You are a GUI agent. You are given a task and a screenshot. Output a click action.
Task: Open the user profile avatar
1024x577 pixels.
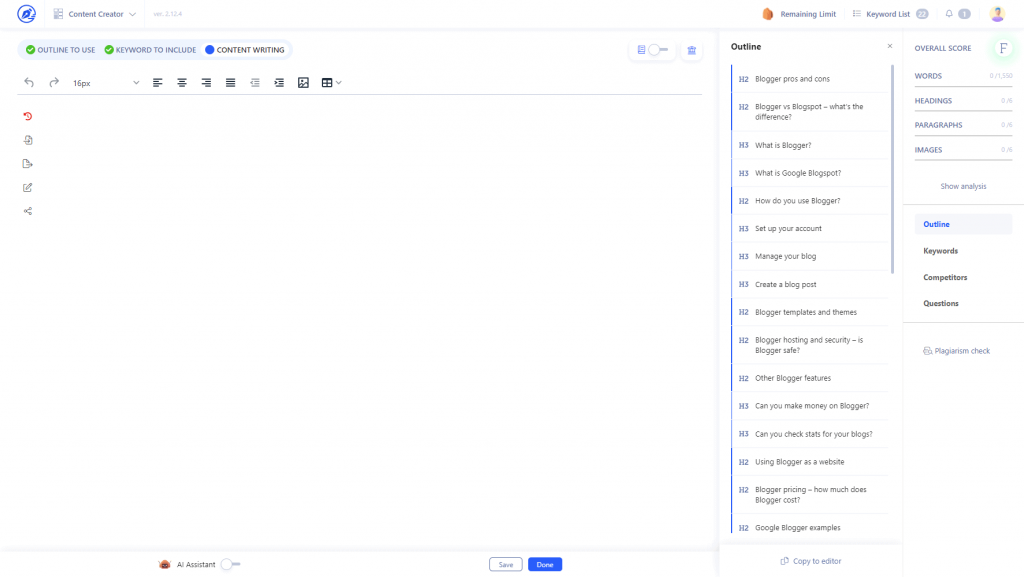coord(997,14)
